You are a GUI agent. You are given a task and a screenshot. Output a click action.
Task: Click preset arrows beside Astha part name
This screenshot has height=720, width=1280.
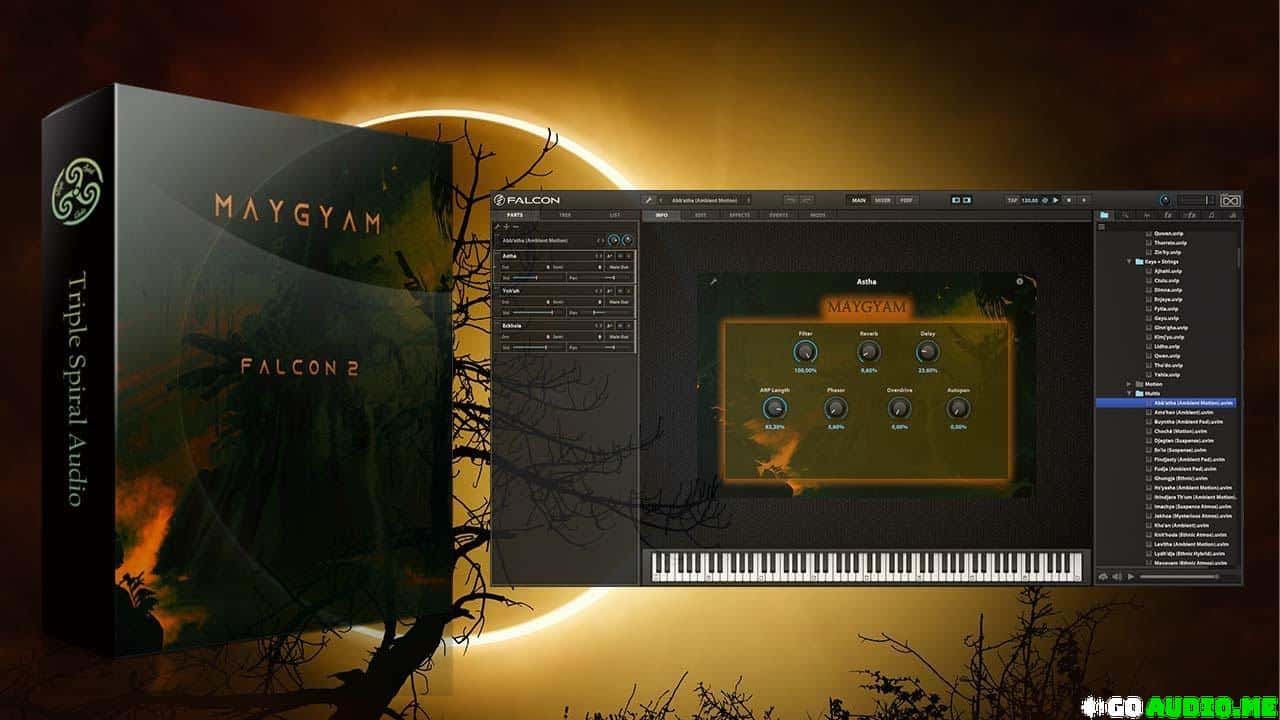coord(599,256)
